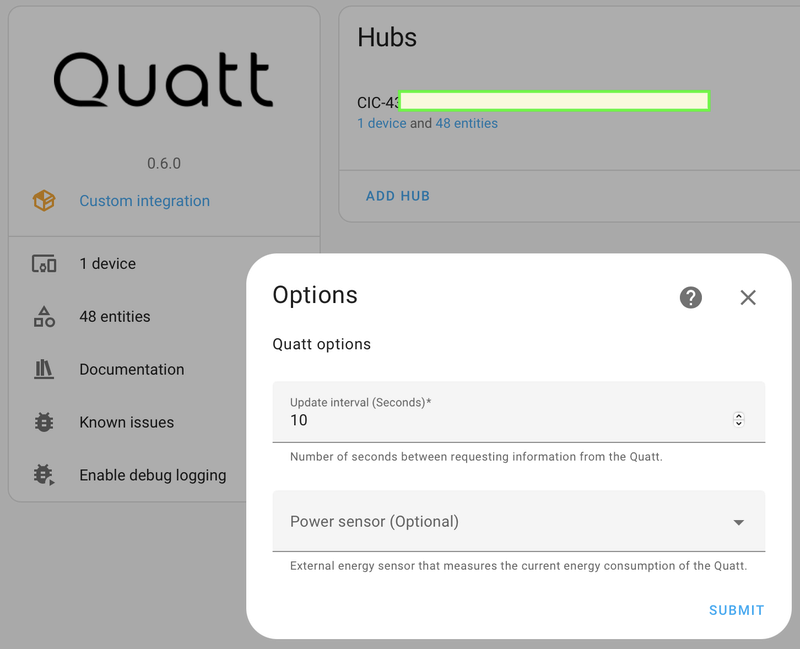This screenshot has height=649, width=800.
Task: Focus the Update interval seconds field
Action: click(x=500, y=420)
